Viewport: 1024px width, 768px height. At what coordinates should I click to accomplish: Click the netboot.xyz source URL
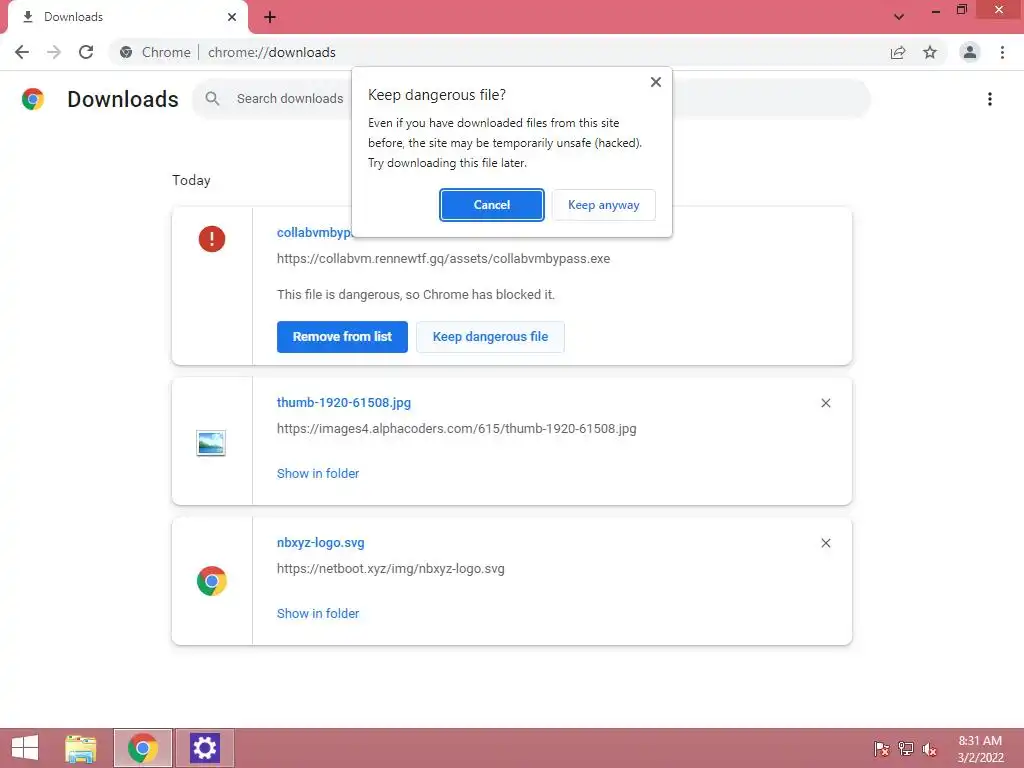[391, 569]
